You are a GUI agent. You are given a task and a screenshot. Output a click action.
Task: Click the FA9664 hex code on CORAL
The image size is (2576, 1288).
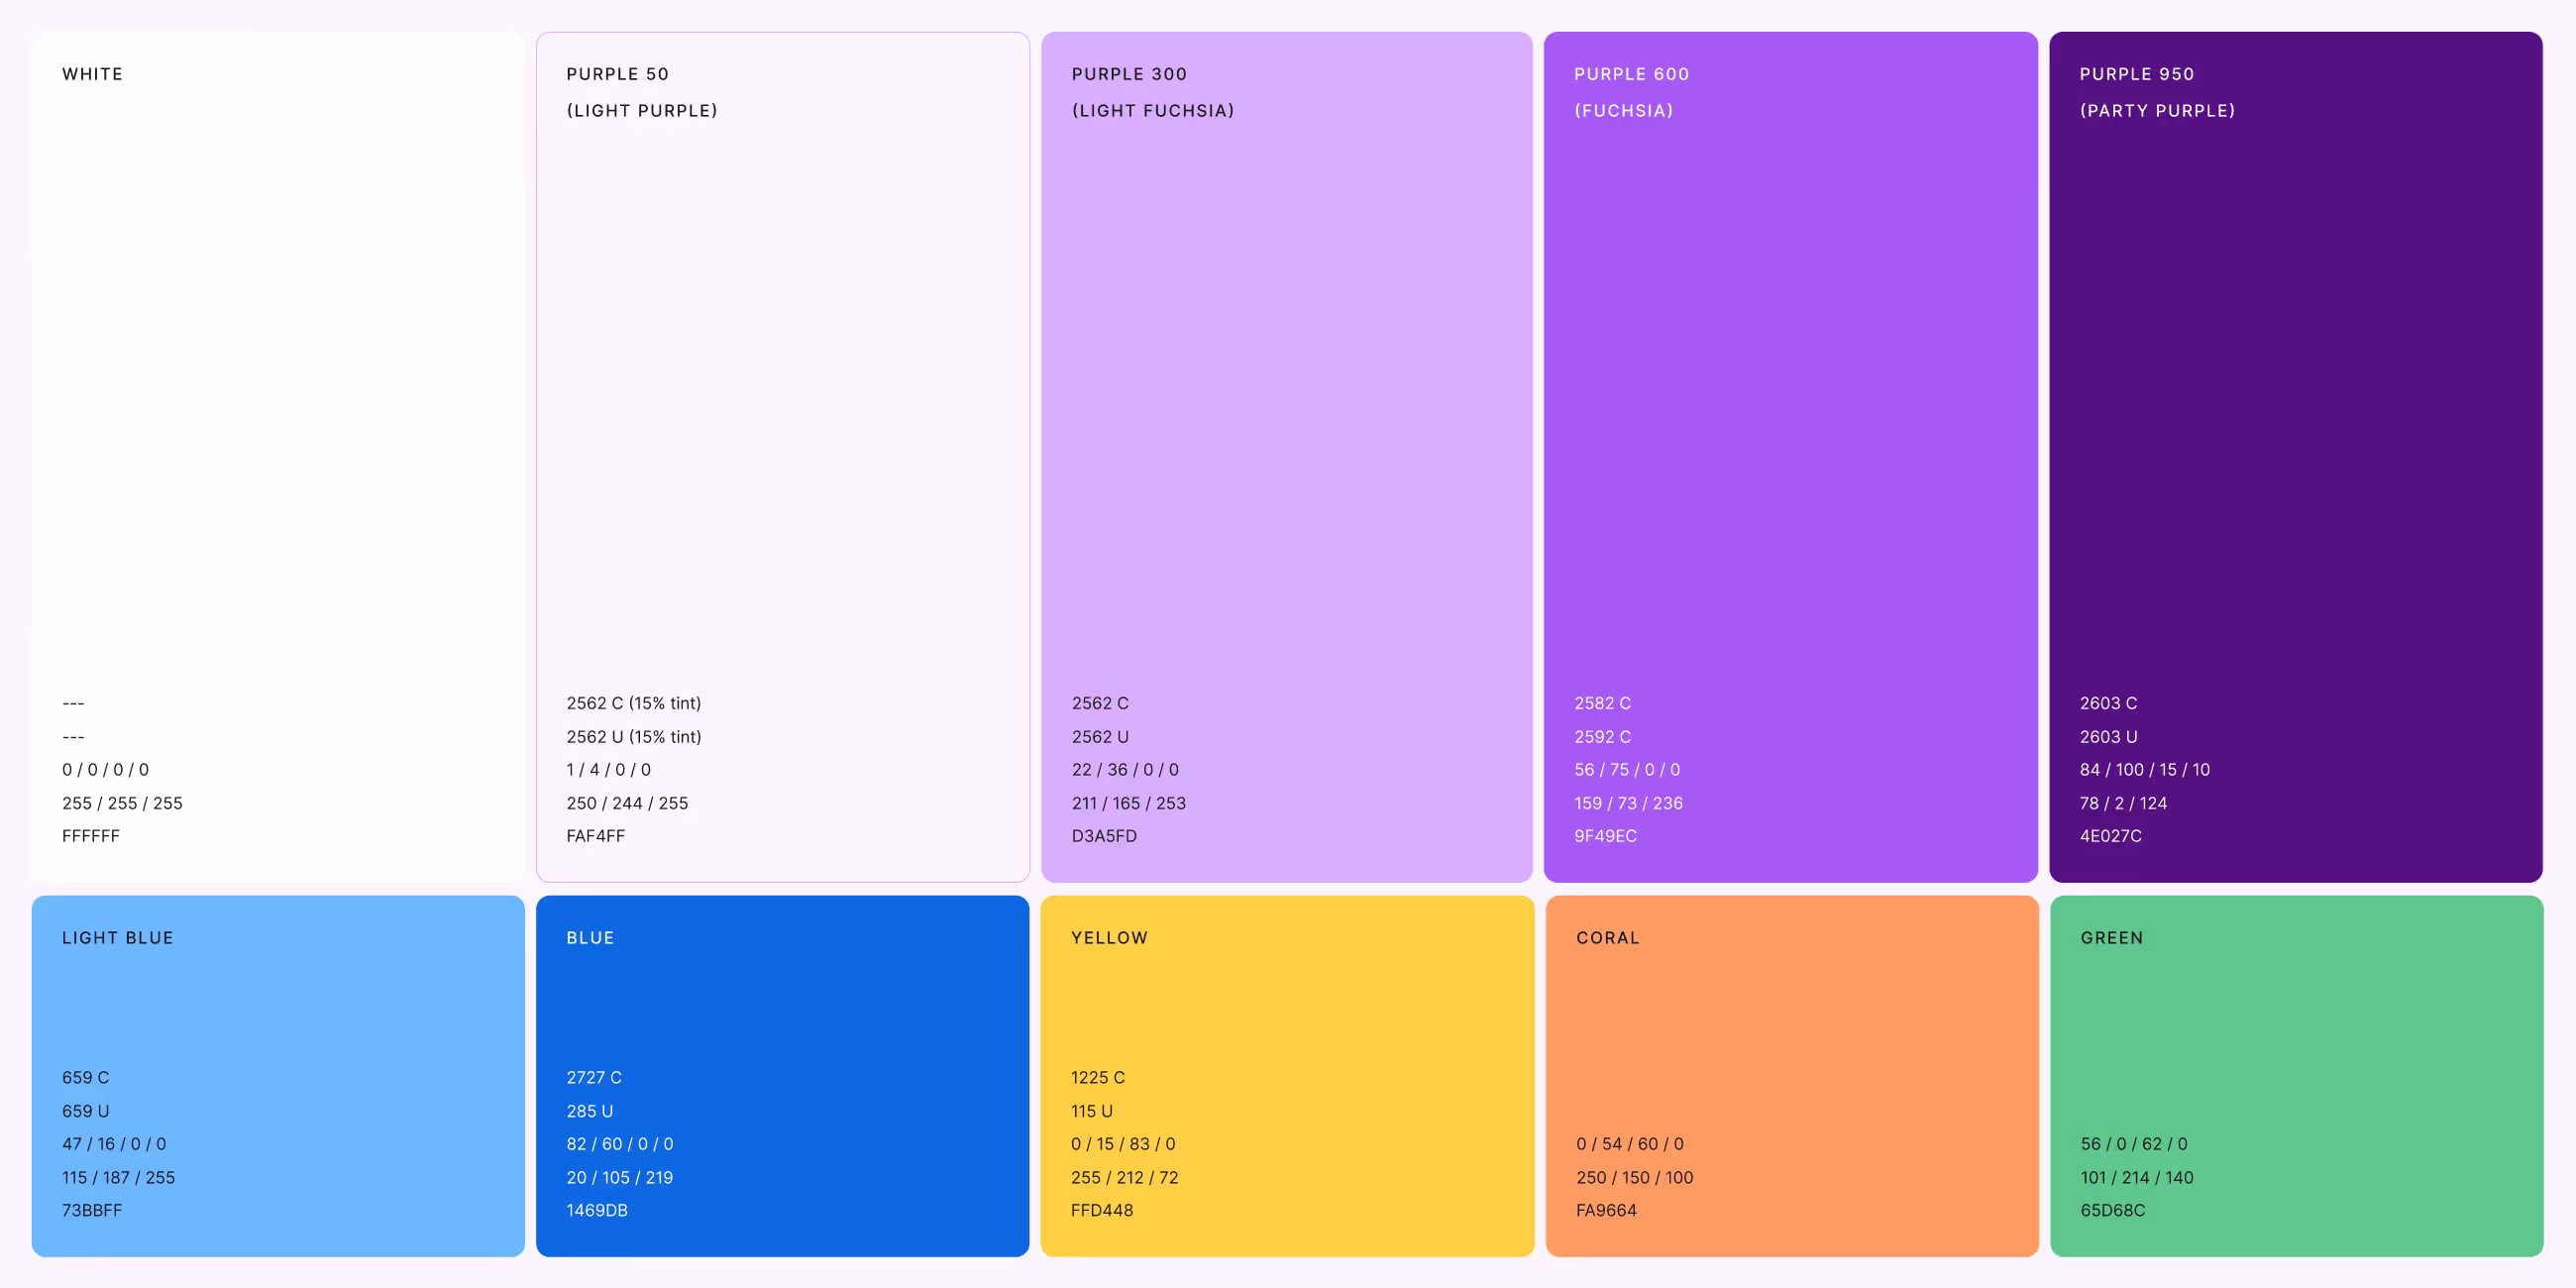1606,1210
